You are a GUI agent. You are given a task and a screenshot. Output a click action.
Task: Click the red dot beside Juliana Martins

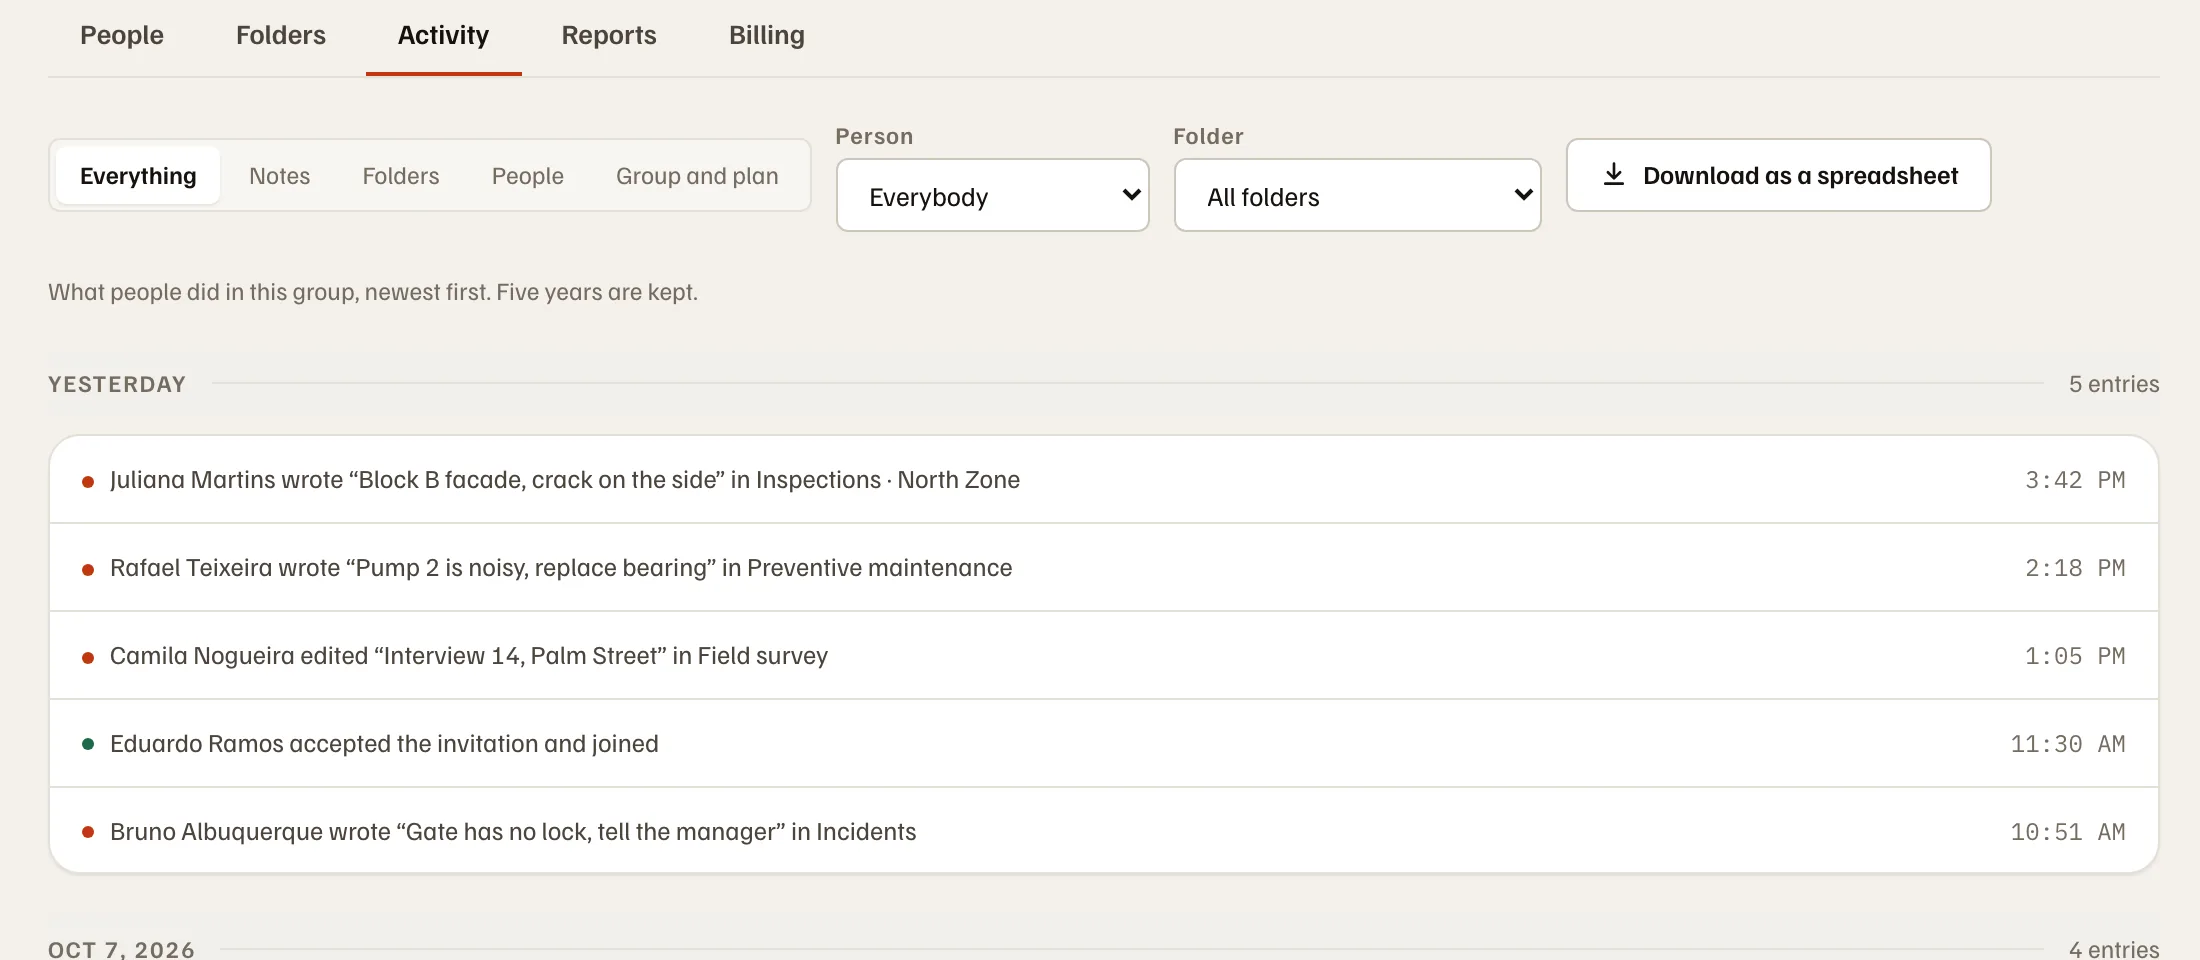88,482
